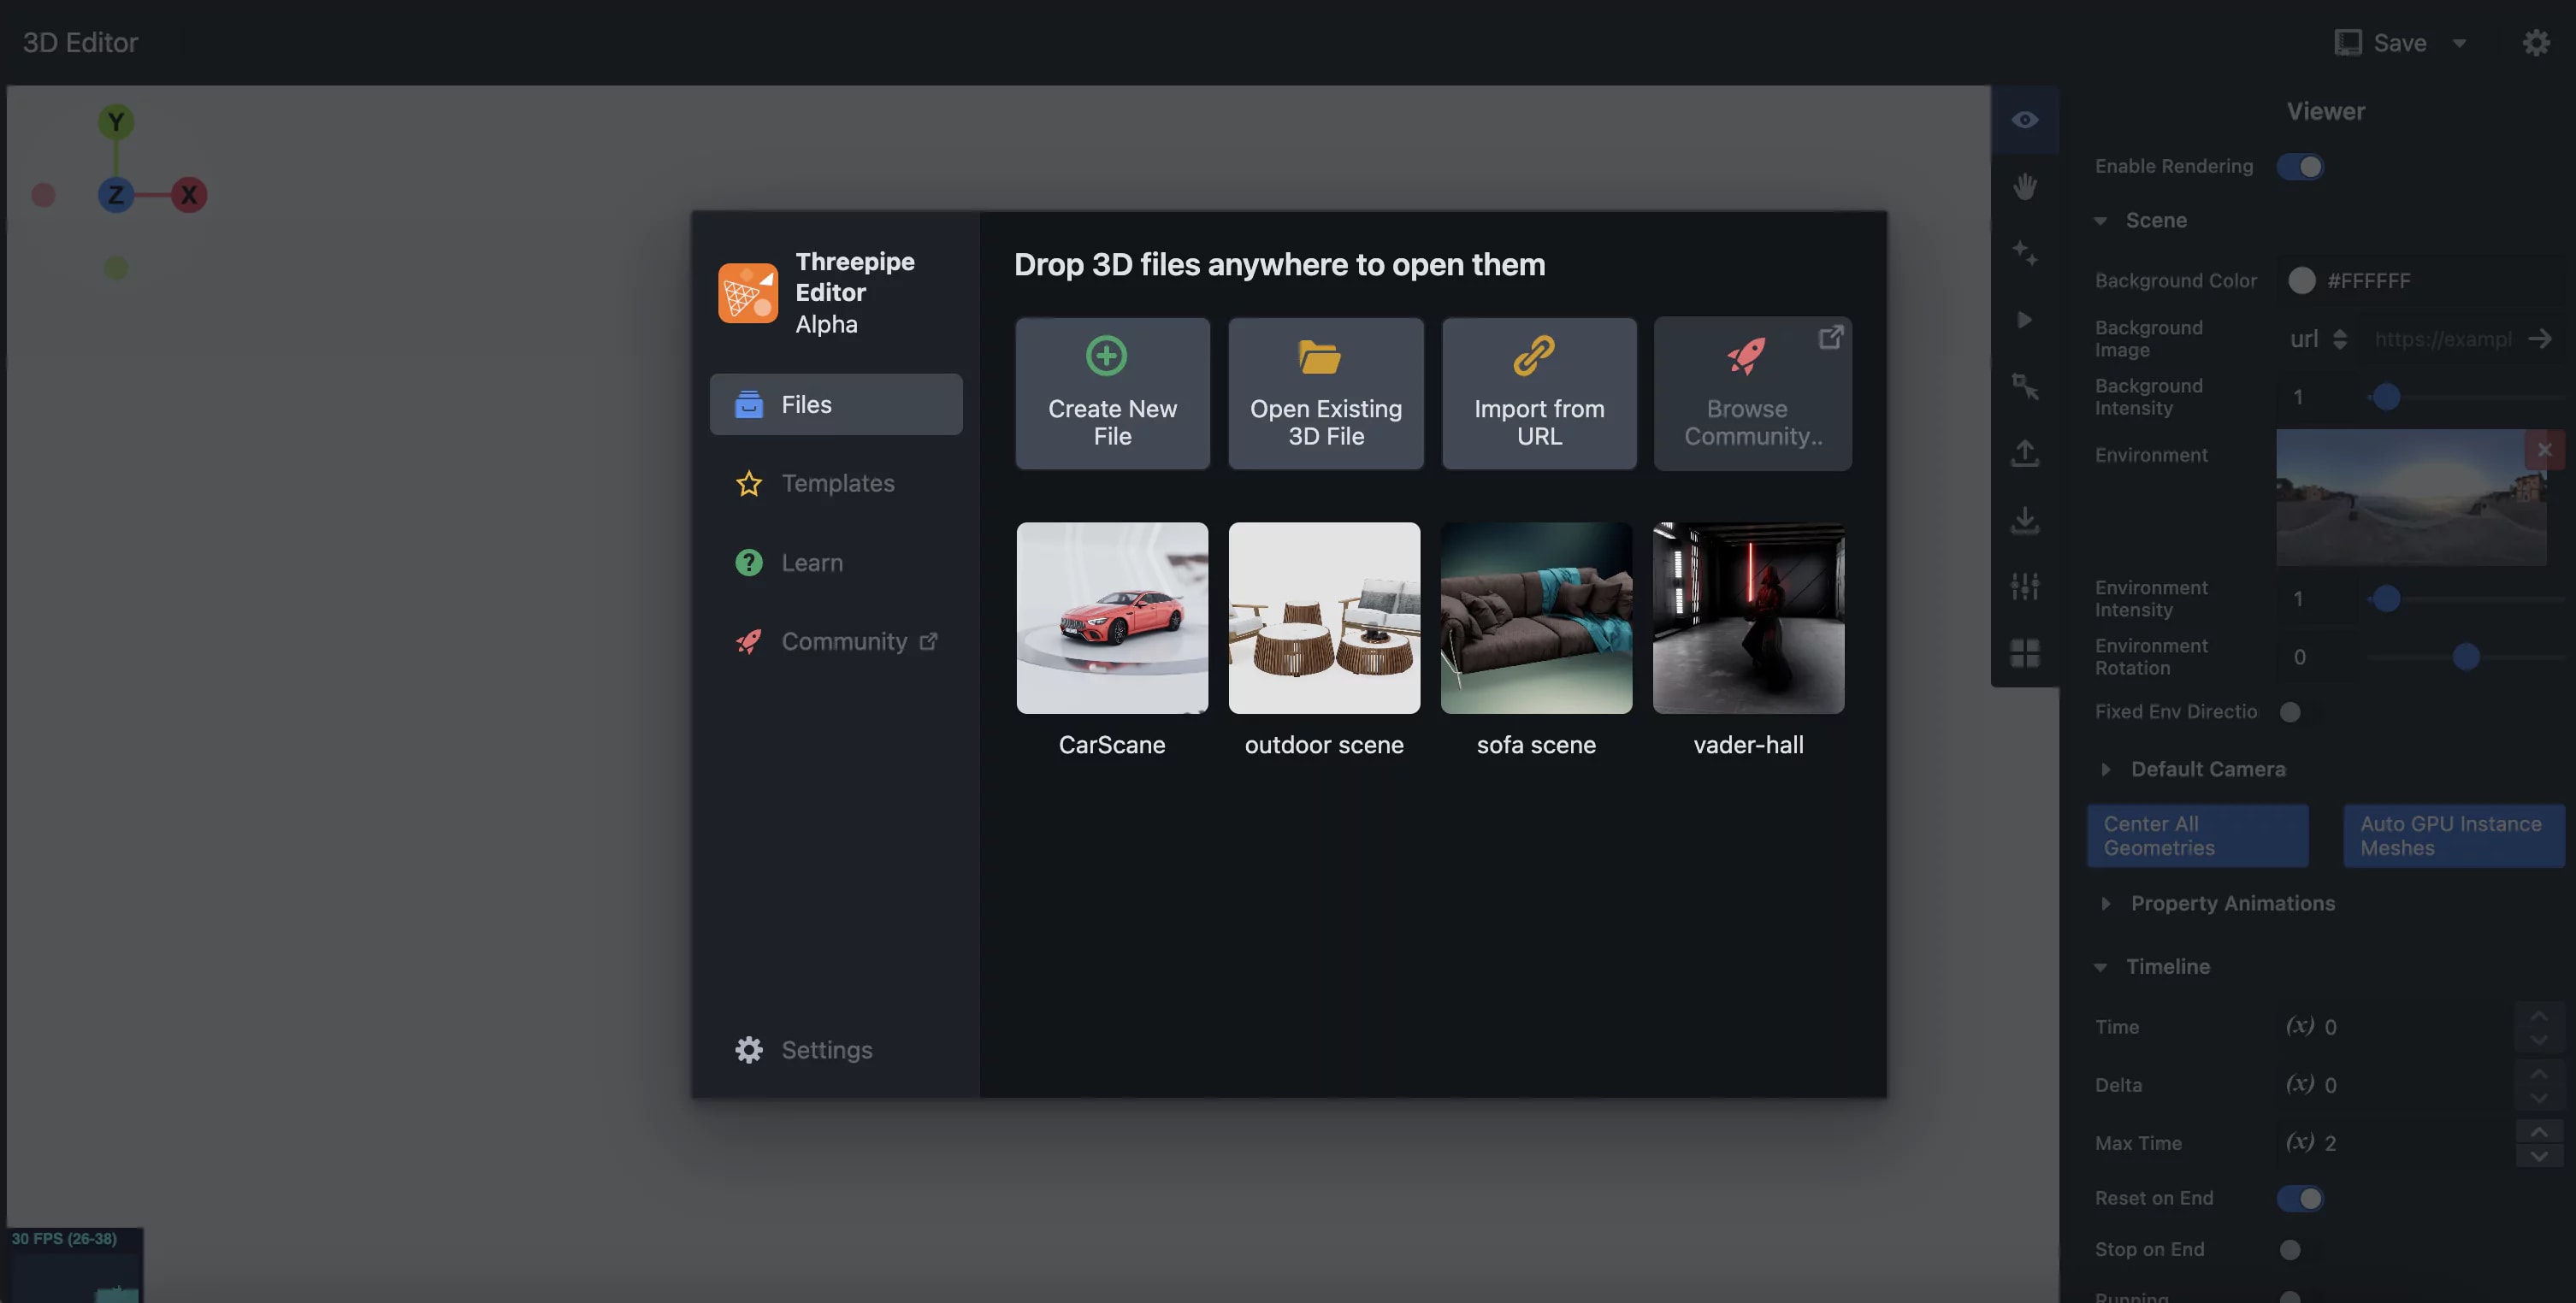Open the sofa scene example

1536,618
